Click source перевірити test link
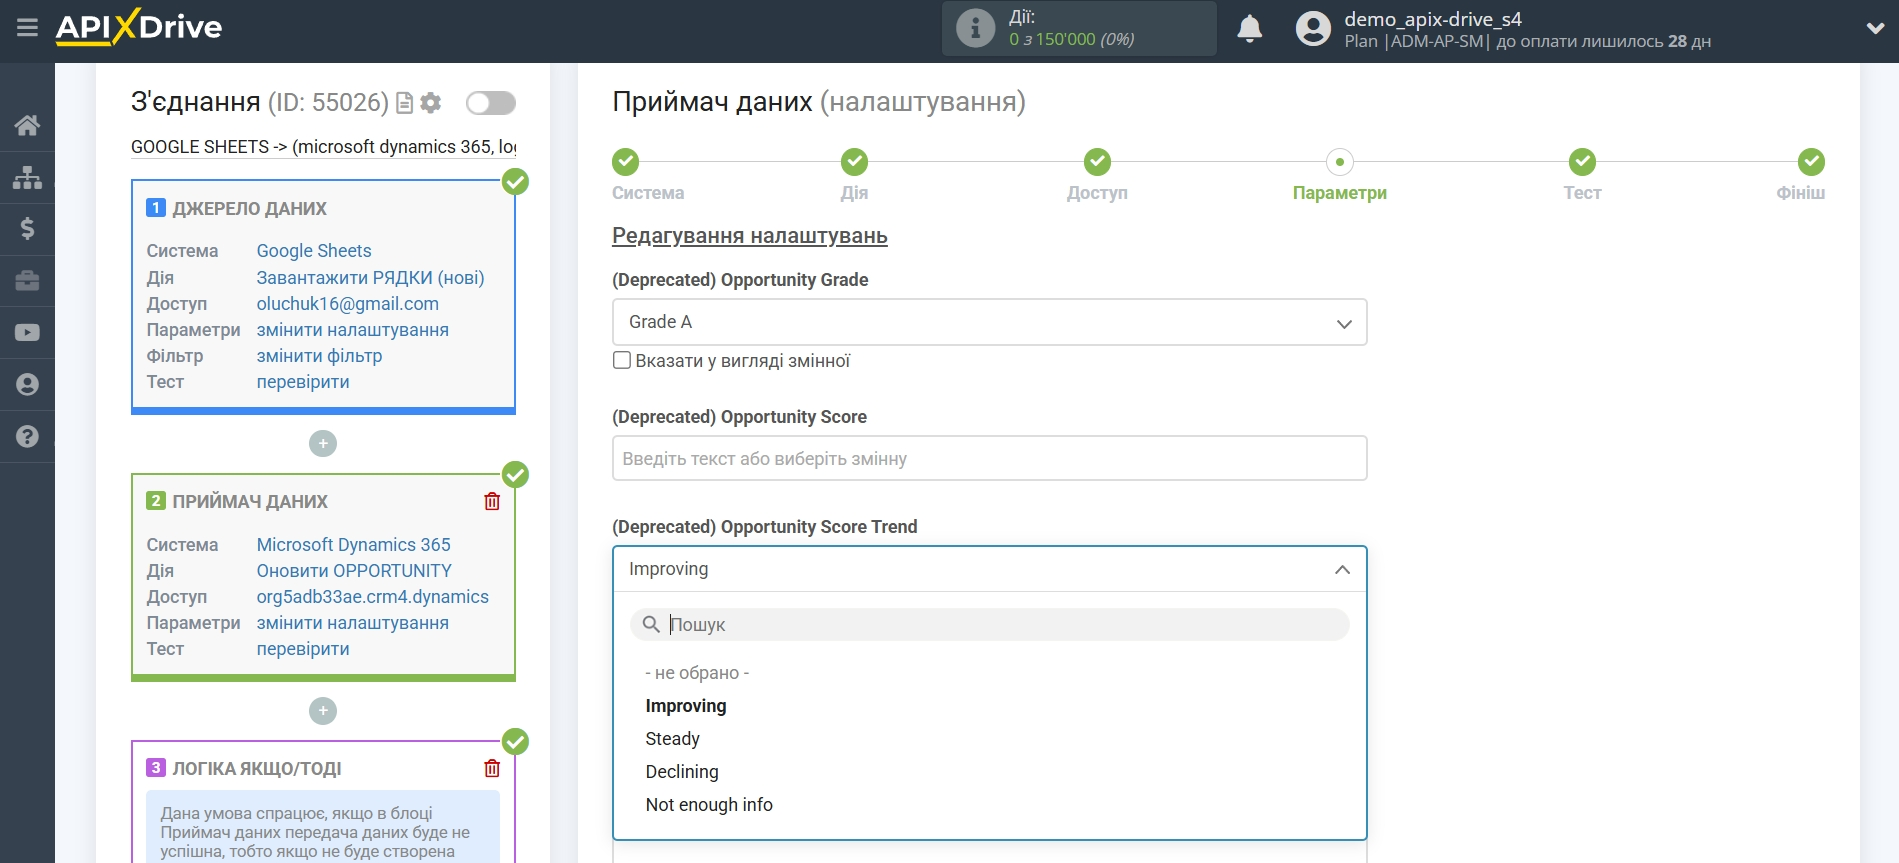Screen dimensions: 1899x863 (x=303, y=382)
